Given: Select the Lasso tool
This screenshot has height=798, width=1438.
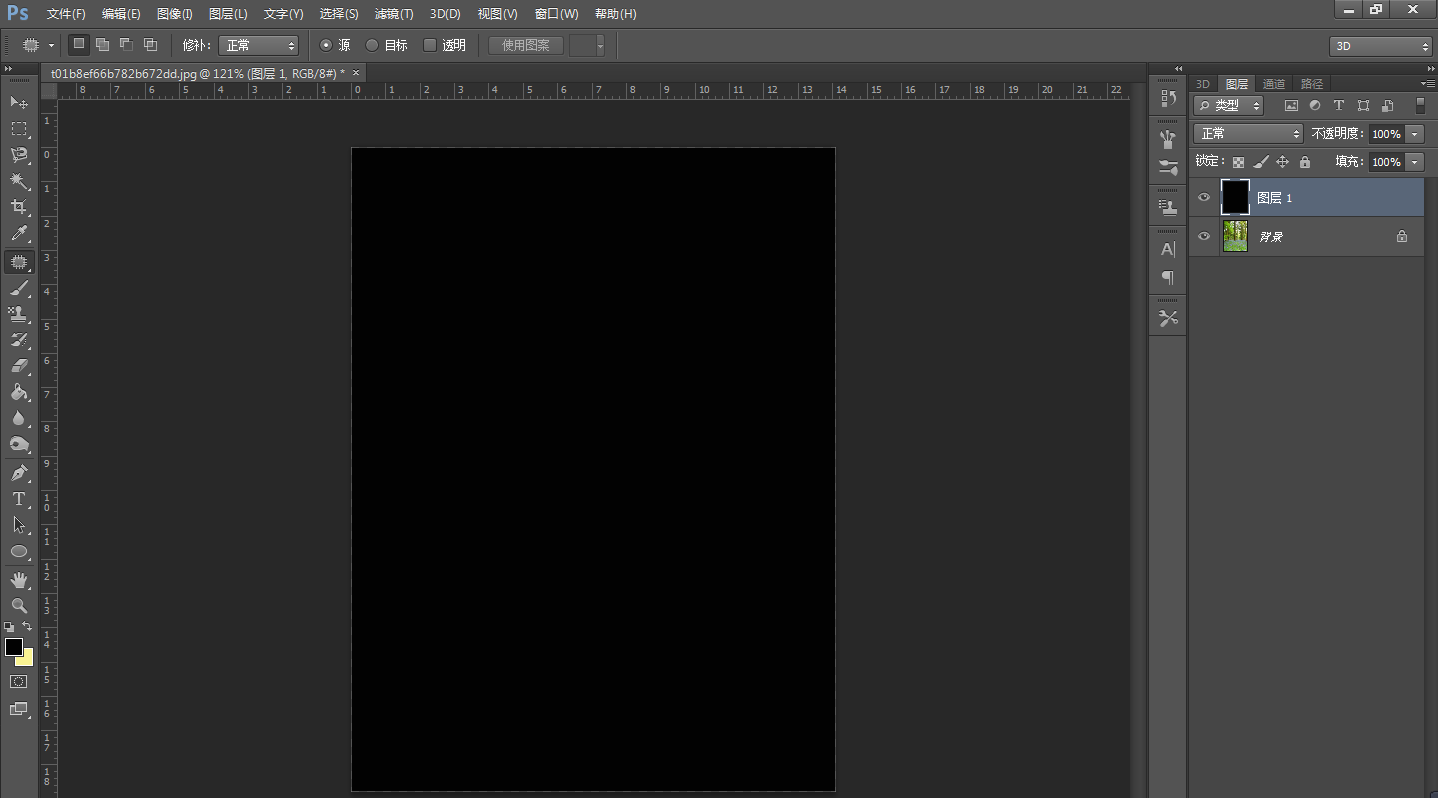Looking at the screenshot, I should (19, 155).
